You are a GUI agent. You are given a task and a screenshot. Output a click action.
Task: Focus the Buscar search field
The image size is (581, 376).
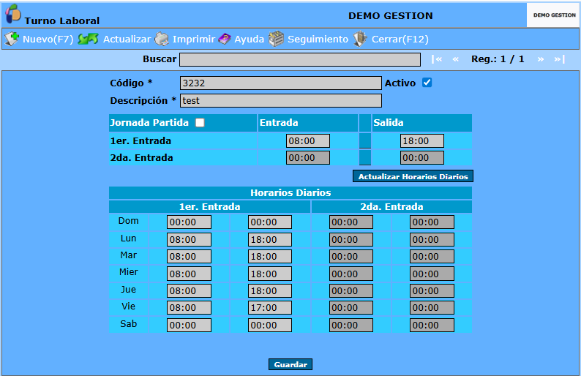(300, 60)
